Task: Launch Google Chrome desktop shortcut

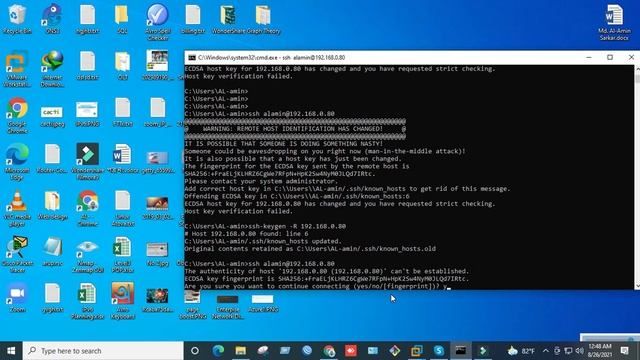Action: click(x=17, y=115)
